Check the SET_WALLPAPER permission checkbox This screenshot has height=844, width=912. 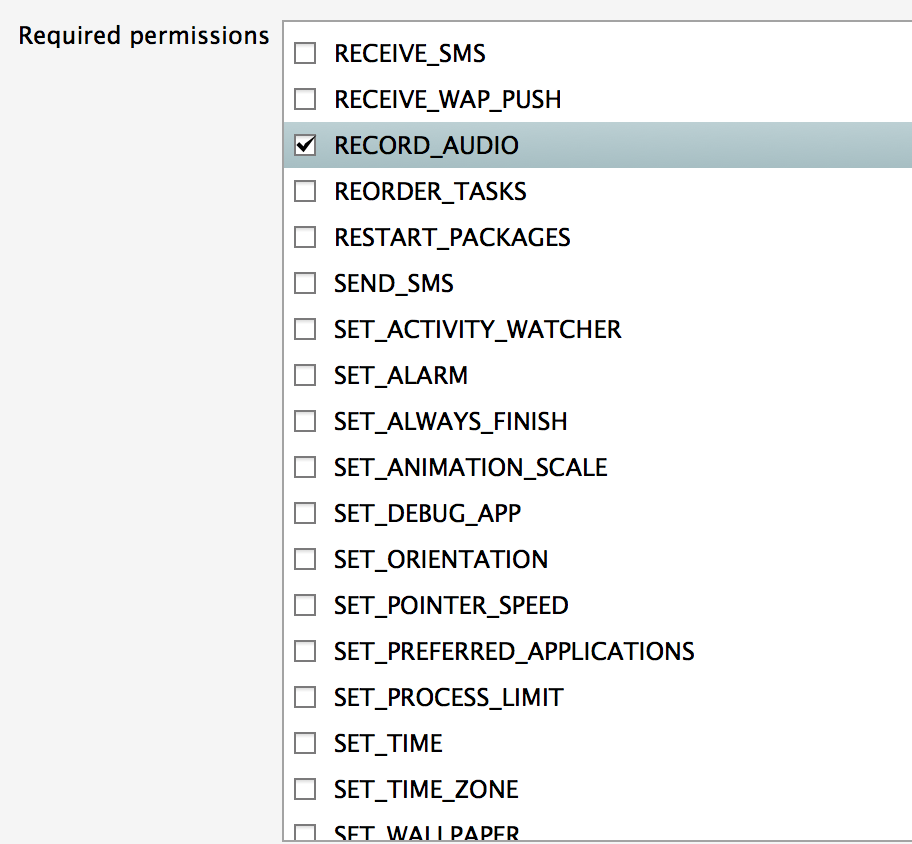pos(305,833)
